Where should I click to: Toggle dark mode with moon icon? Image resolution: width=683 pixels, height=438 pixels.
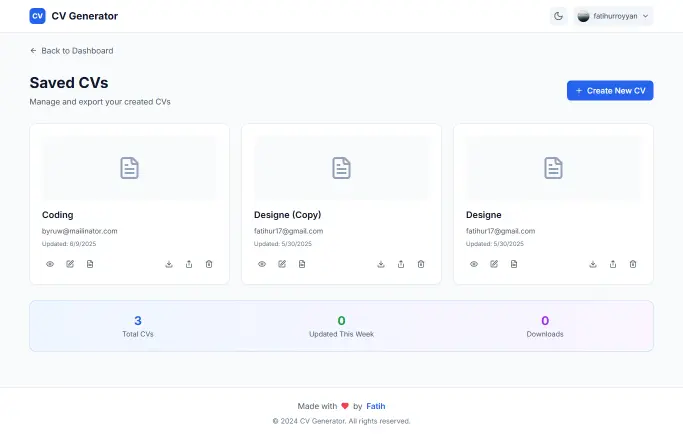pos(558,16)
